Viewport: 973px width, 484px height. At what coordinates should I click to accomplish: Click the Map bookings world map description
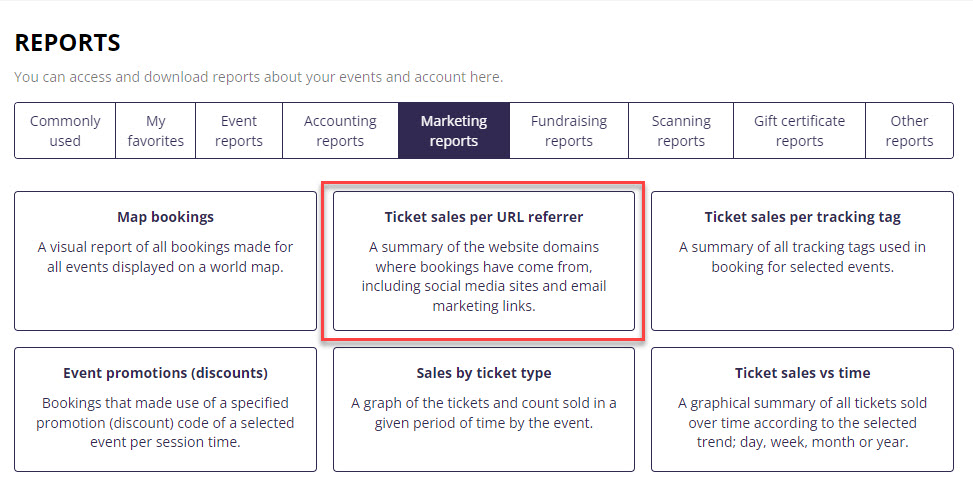pyautogui.click(x=165, y=257)
